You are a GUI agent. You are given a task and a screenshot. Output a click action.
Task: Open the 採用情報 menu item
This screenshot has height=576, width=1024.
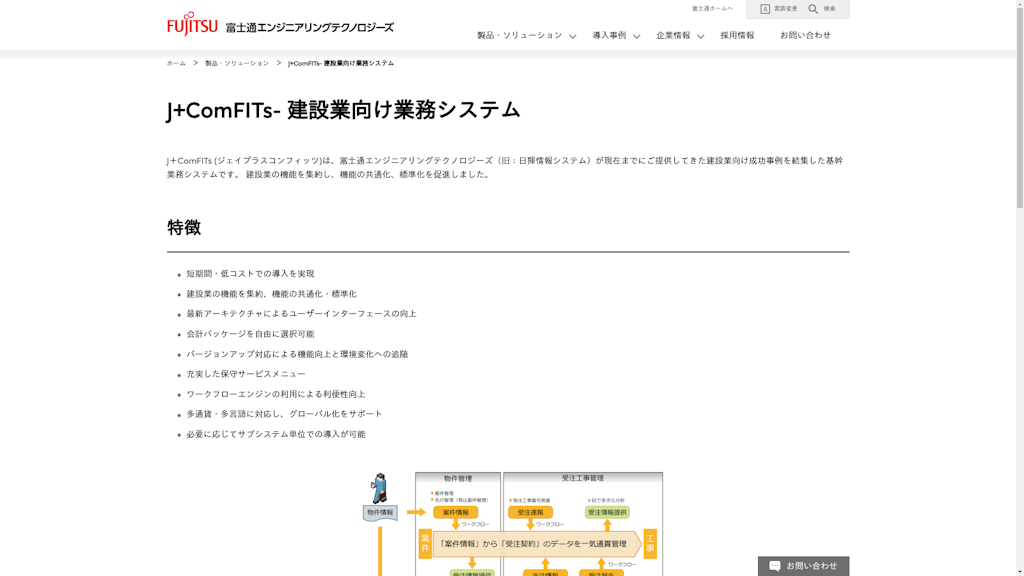737,36
